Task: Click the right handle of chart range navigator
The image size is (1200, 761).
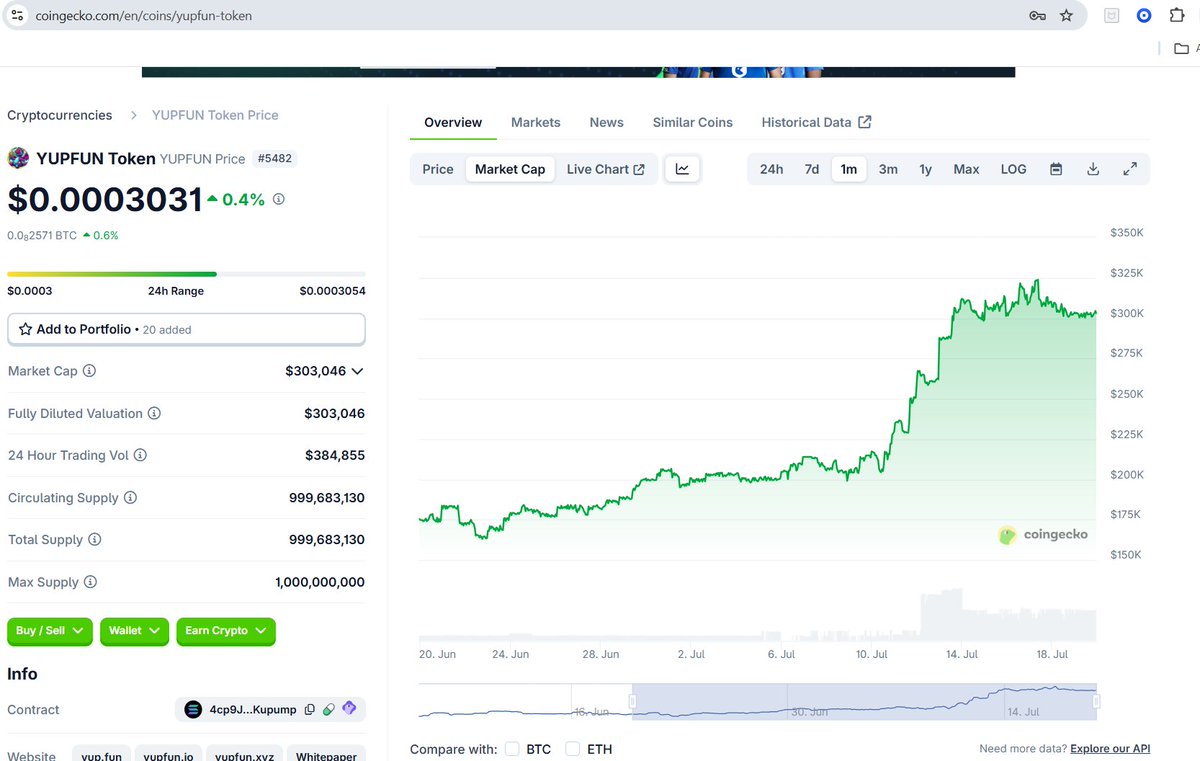Action: (x=1097, y=702)
